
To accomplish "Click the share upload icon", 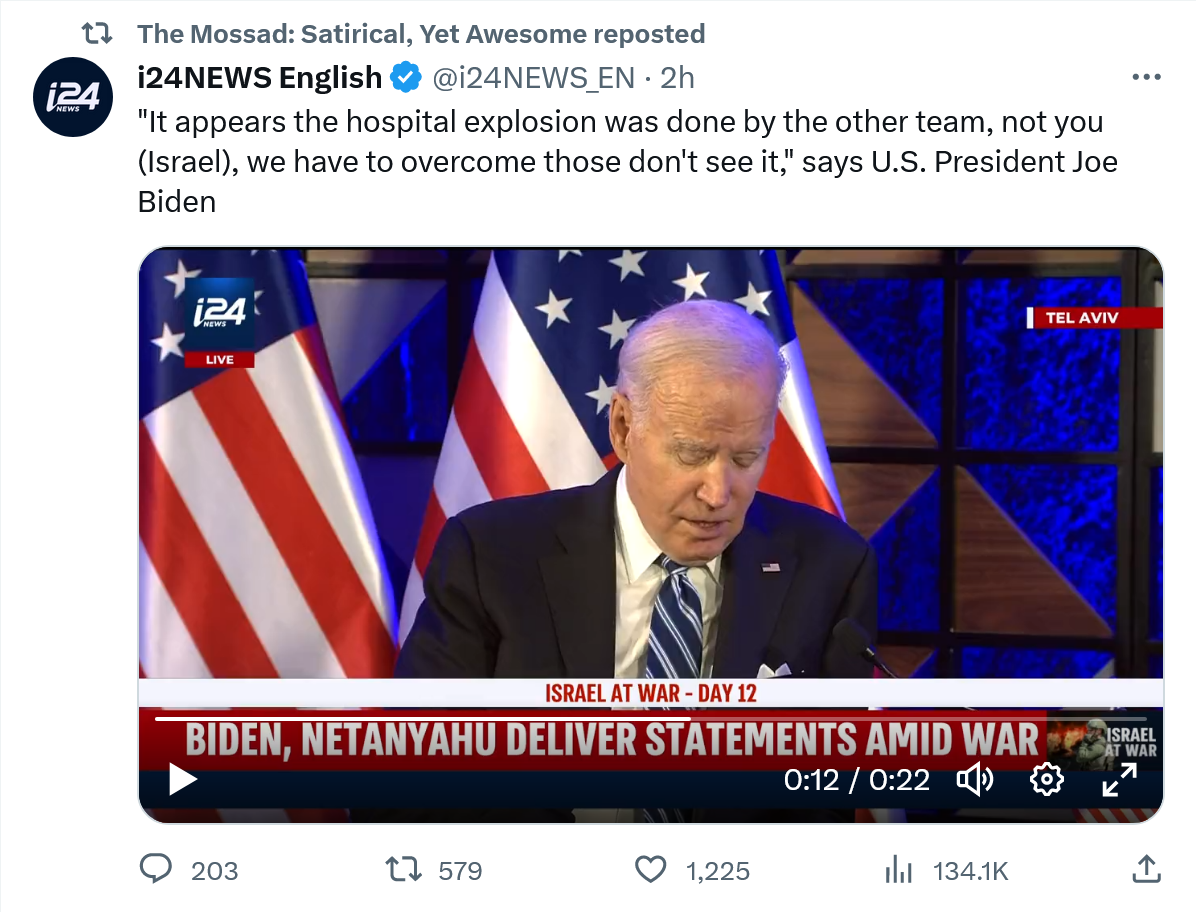I will (1146, 870).
